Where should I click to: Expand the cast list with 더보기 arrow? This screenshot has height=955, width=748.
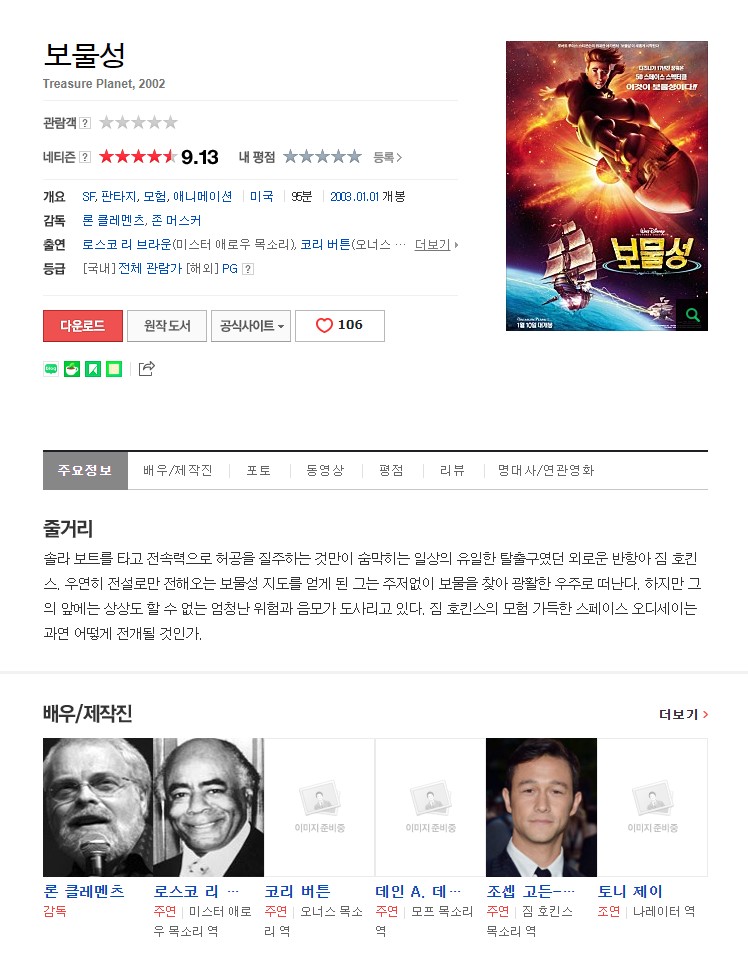click(x=436, y=245)
